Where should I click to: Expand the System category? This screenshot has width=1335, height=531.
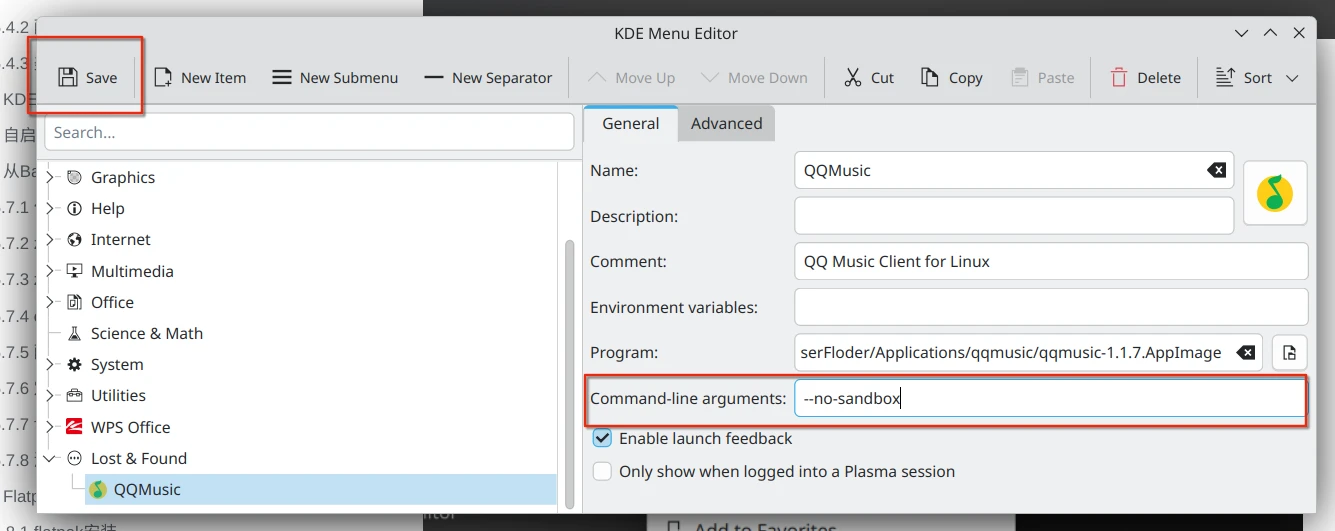50,365
